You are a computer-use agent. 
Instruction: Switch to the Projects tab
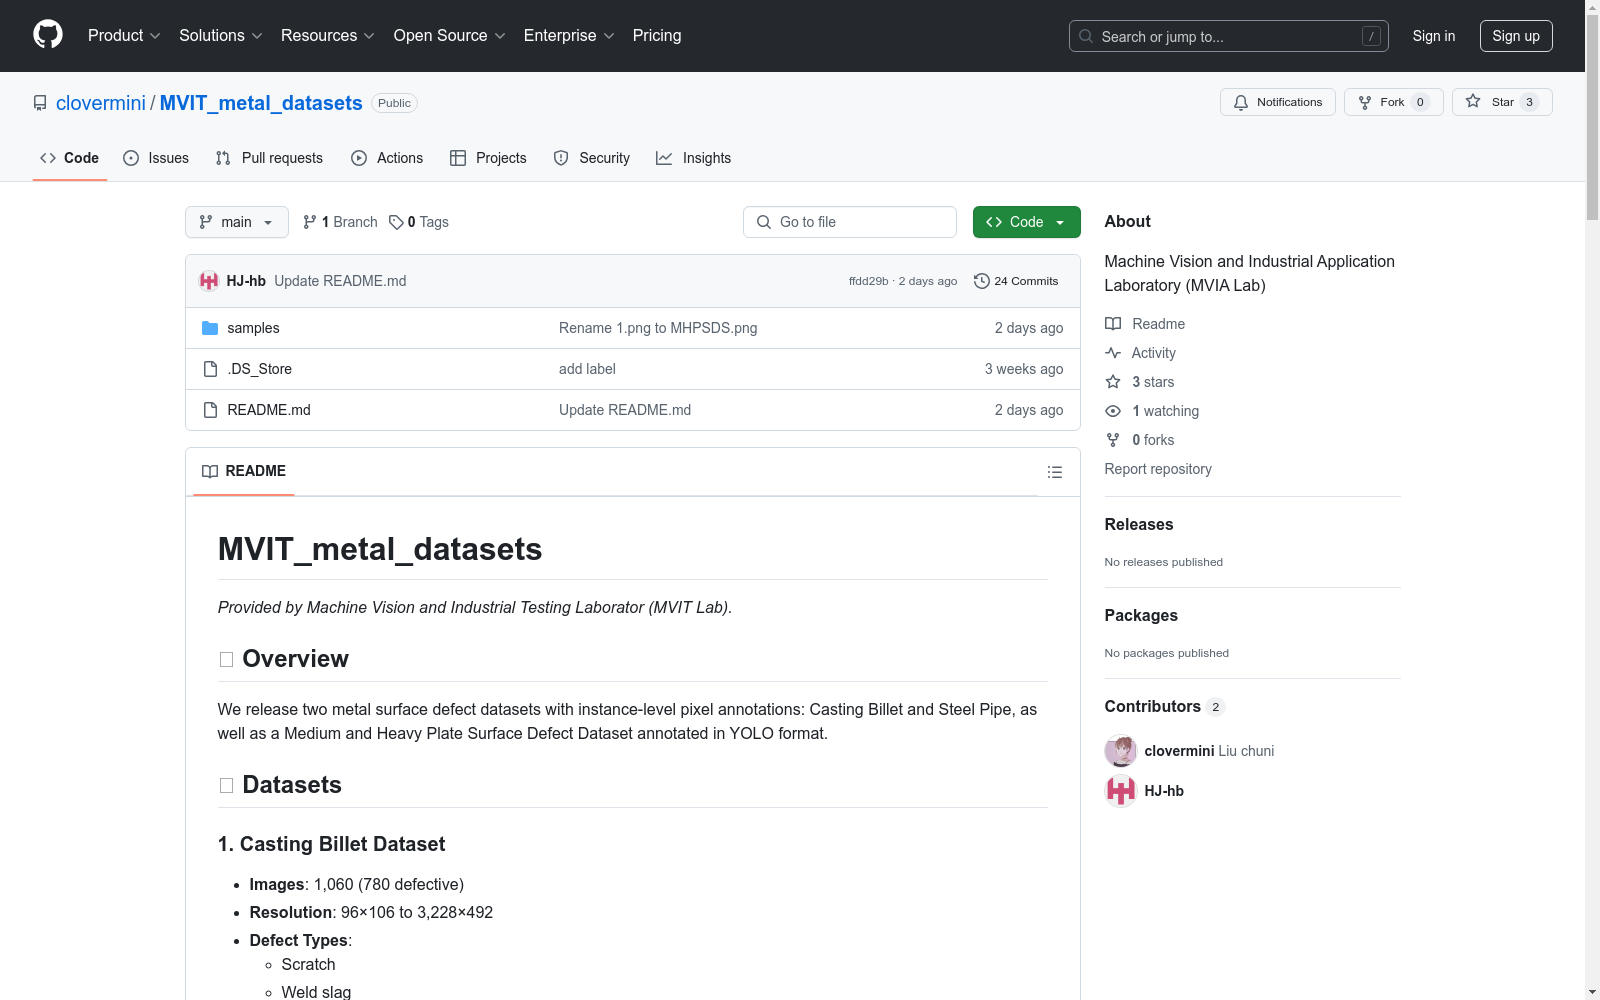point(488,158)
